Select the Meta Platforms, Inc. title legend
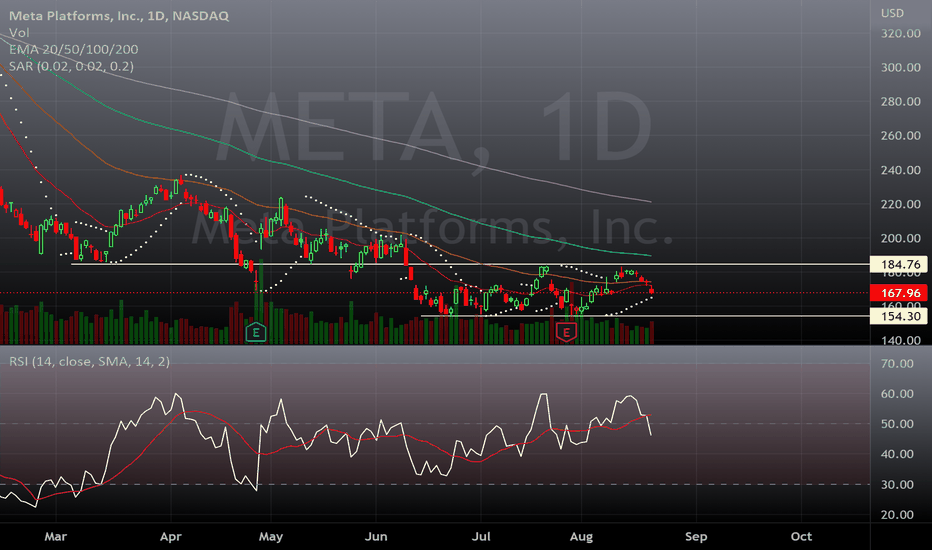 pos(119,16)
